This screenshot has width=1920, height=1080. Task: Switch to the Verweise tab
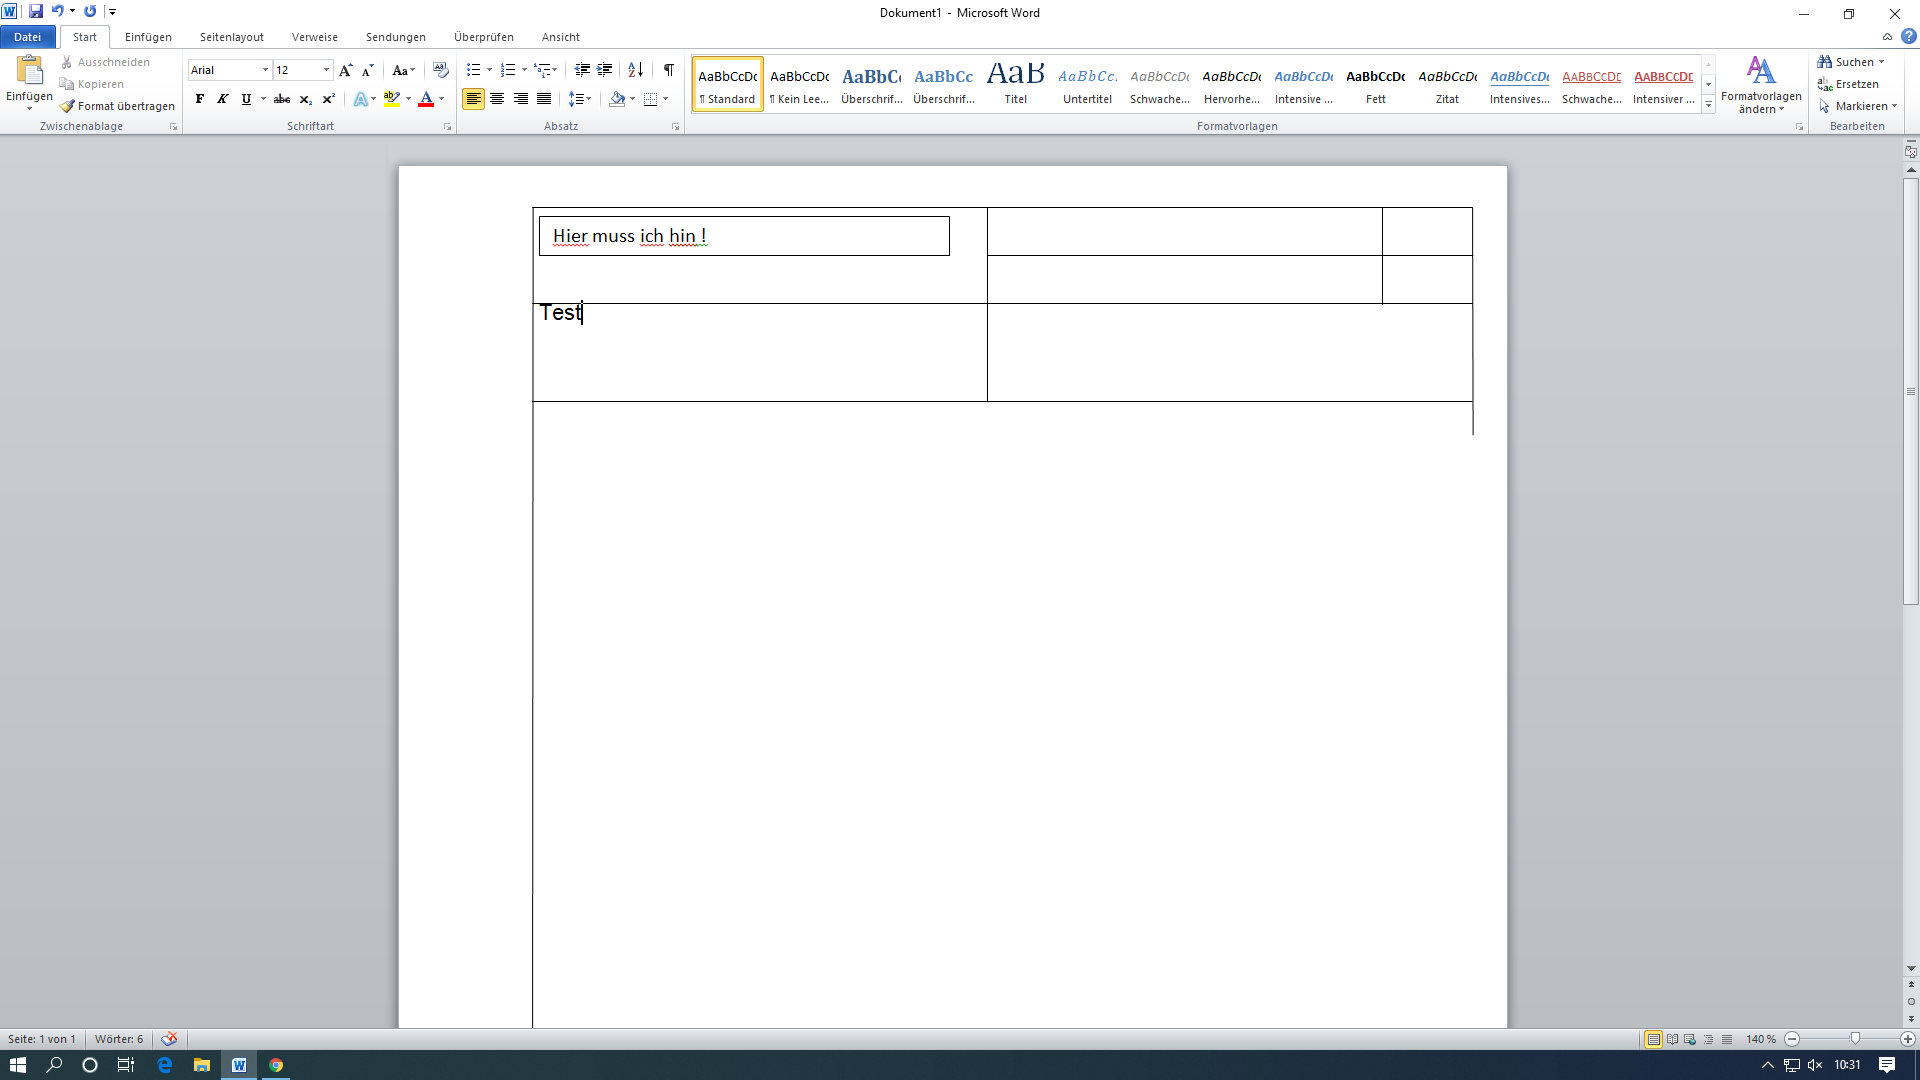(315, 37)
